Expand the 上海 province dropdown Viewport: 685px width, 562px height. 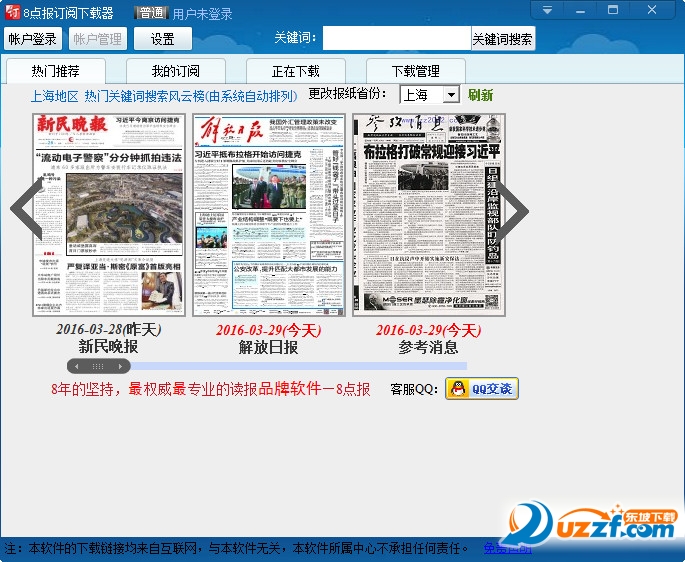click(451, 94)
